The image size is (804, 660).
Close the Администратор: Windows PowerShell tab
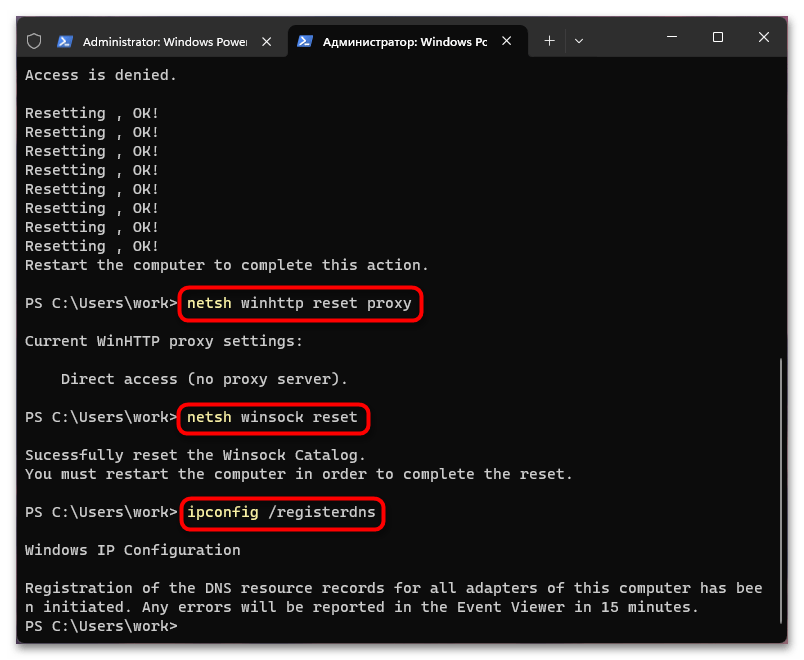point(506,41)
